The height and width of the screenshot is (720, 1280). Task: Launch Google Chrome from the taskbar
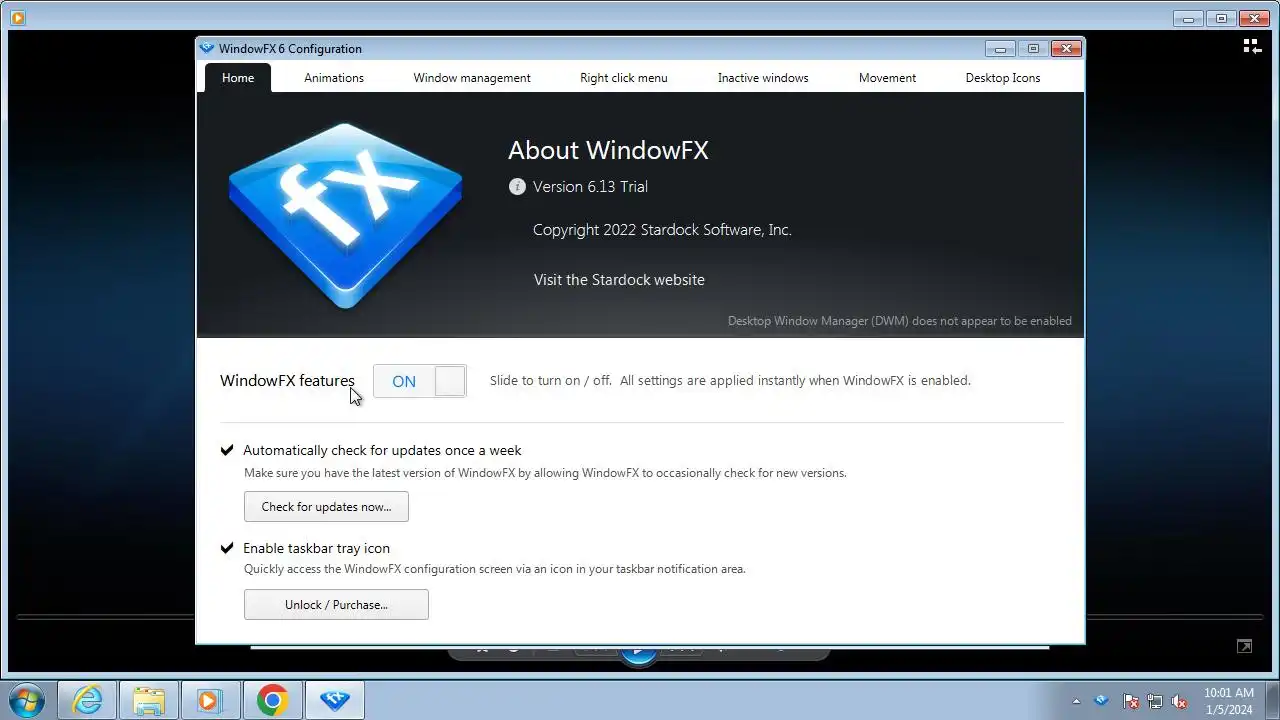272,700
